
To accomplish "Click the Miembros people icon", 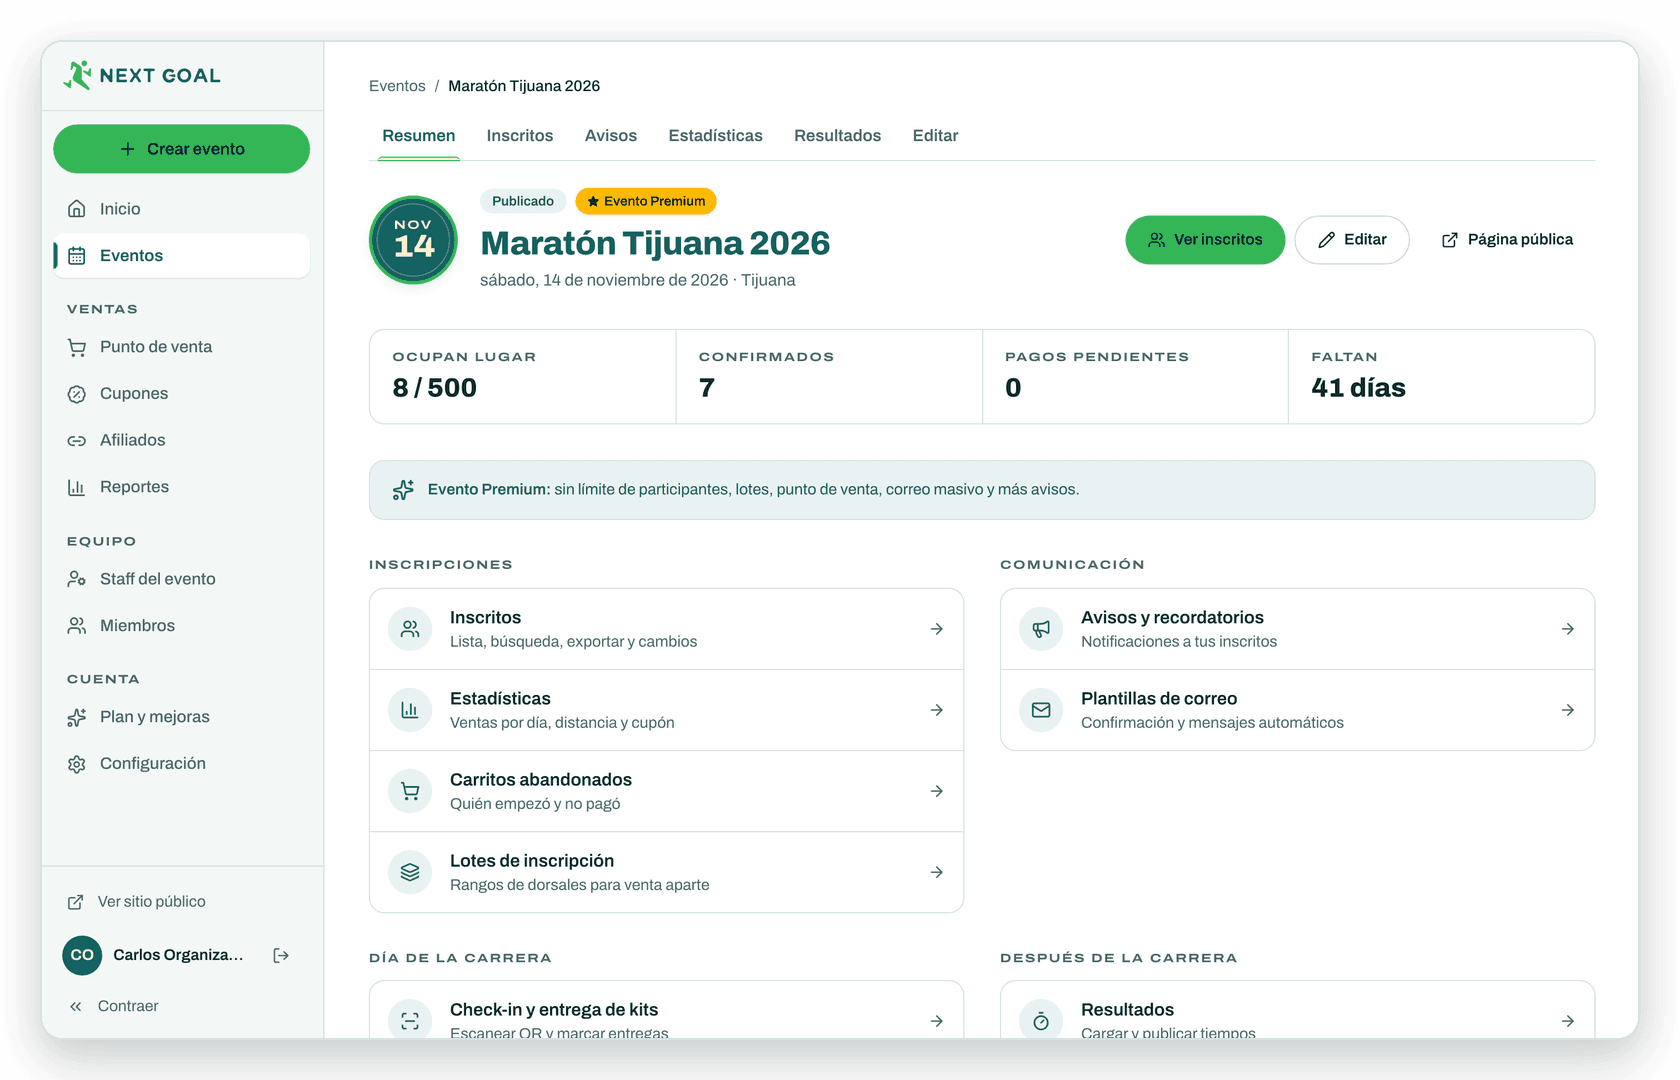I will (77, 626).
